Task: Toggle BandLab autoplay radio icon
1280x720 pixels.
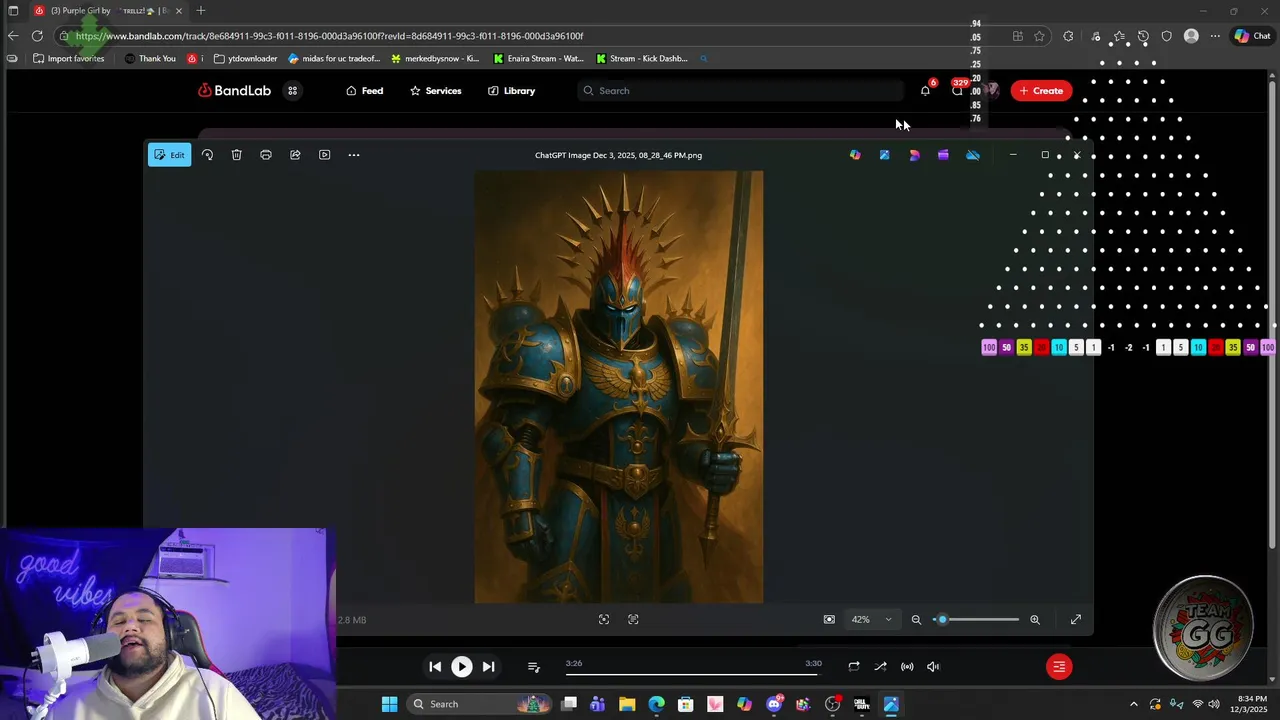Action: (907, 666)
